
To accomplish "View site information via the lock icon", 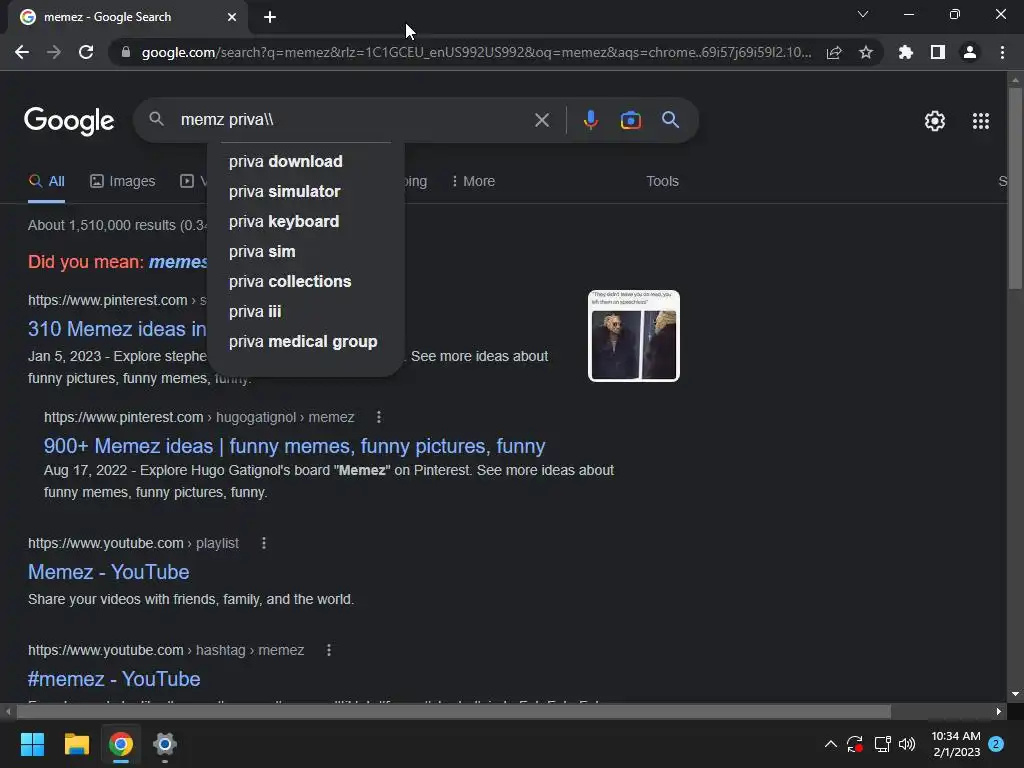I will 126,52.
